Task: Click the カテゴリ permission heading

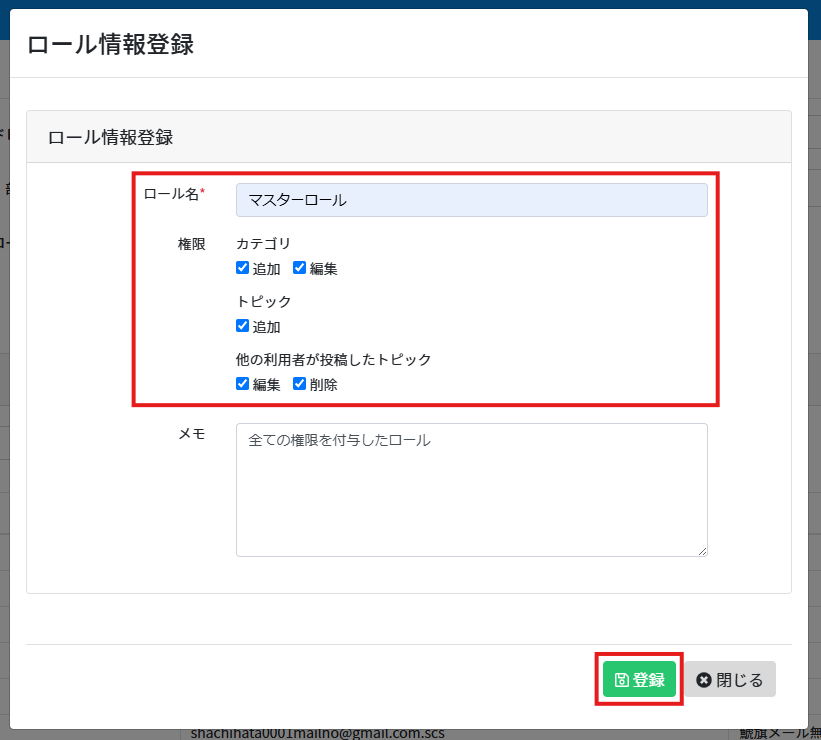Action: pos(263,243)
